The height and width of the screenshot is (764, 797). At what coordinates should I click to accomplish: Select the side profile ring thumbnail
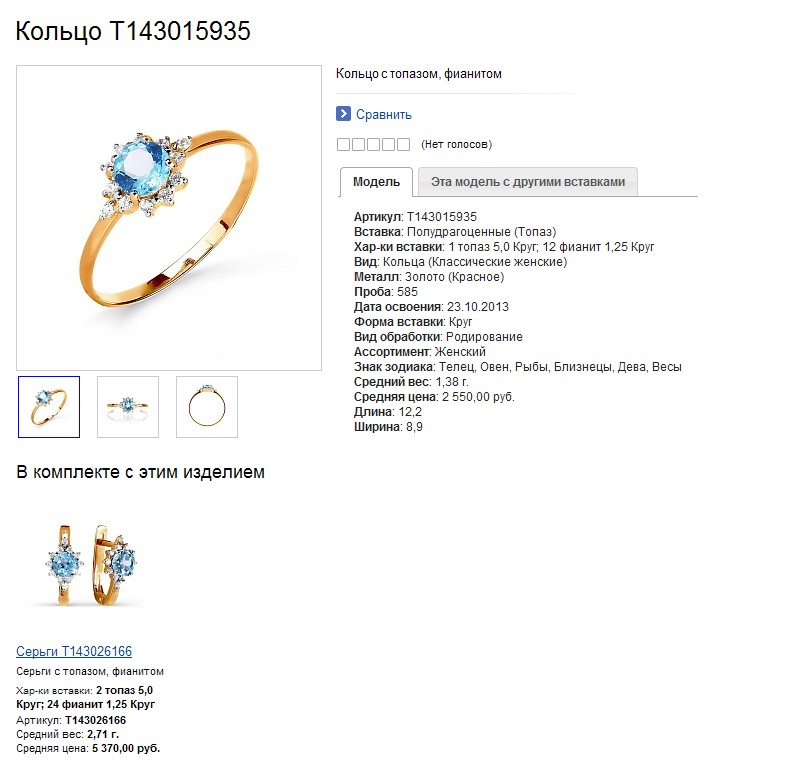[207, 407]
